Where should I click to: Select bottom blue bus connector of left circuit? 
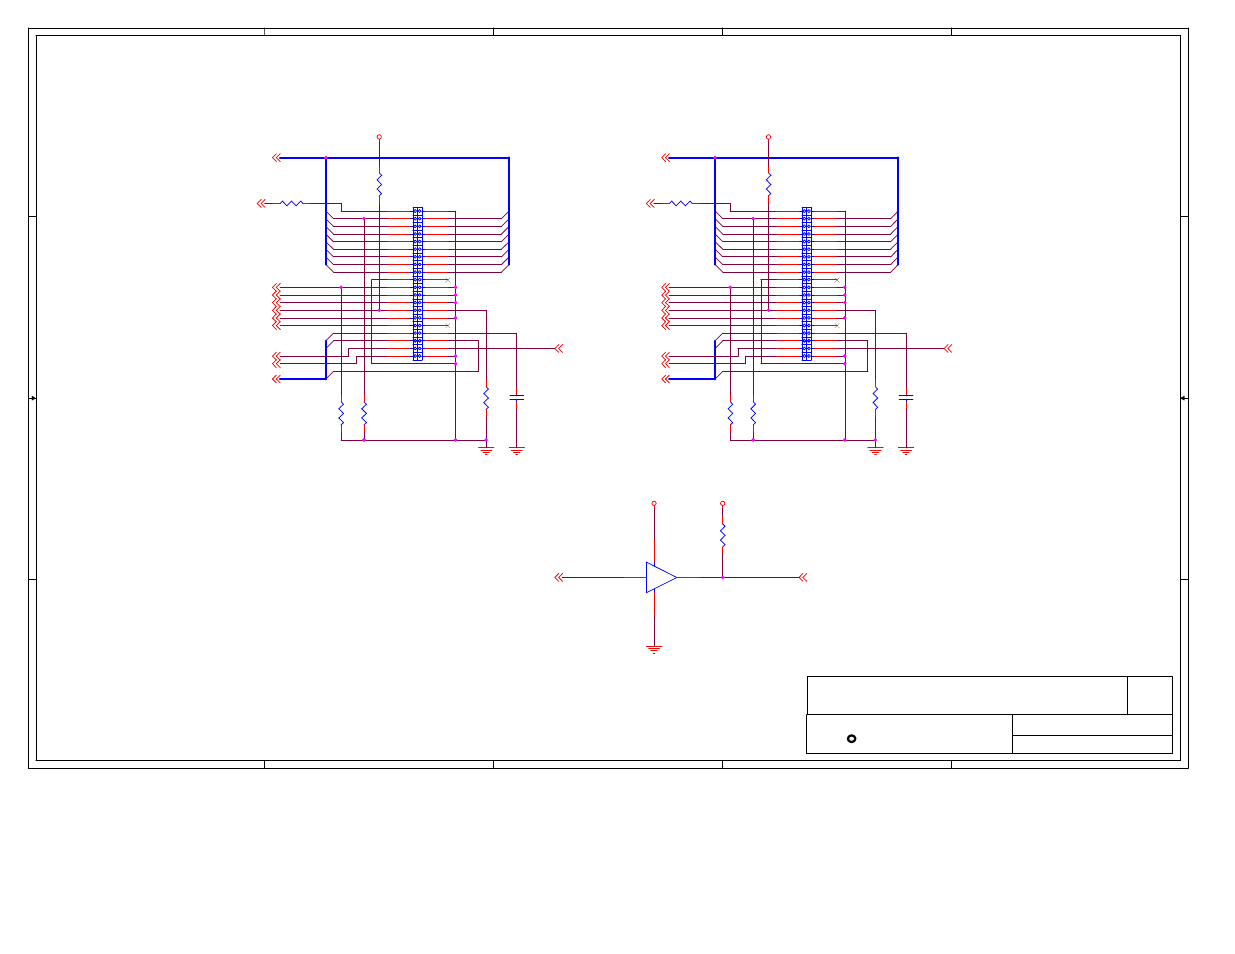pos(277,379)
